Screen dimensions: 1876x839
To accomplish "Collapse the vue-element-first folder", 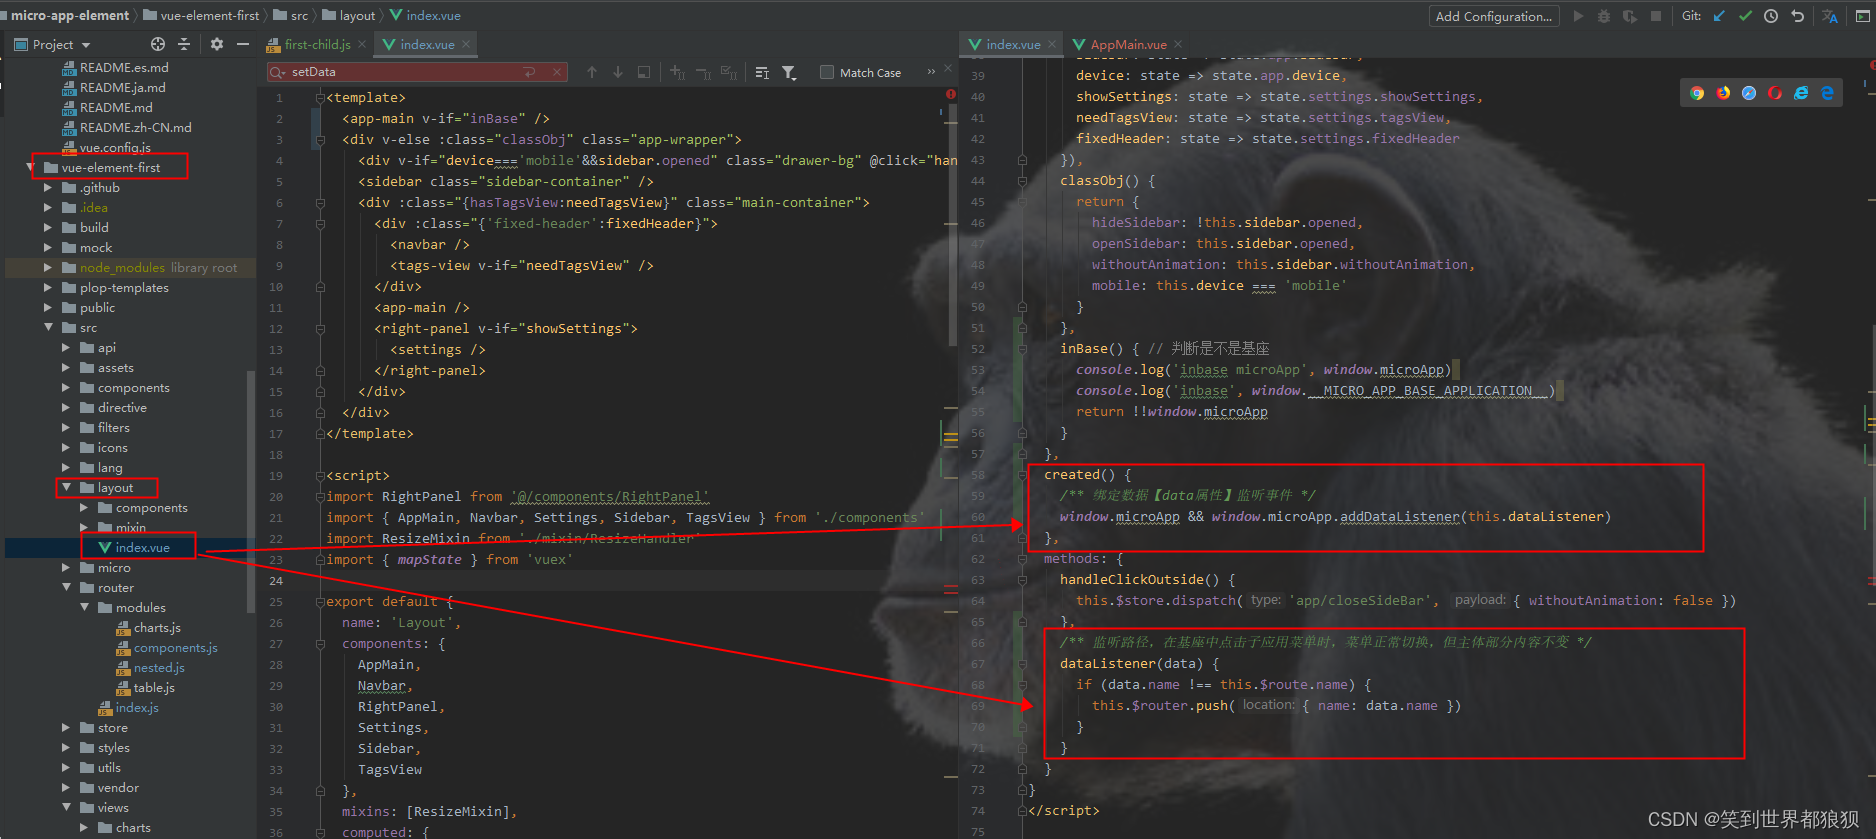I will [x=30, y=168].
